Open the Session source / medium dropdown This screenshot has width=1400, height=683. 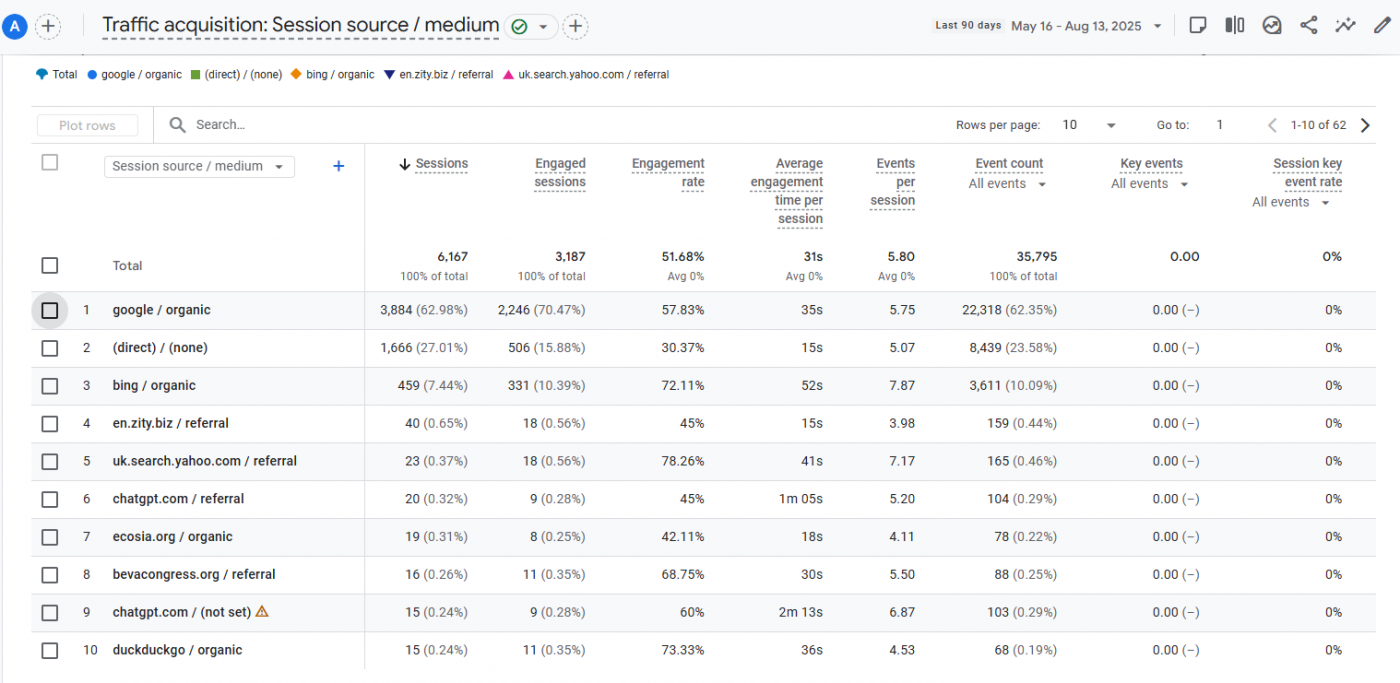pyautogui.click(x=199, y=166)
